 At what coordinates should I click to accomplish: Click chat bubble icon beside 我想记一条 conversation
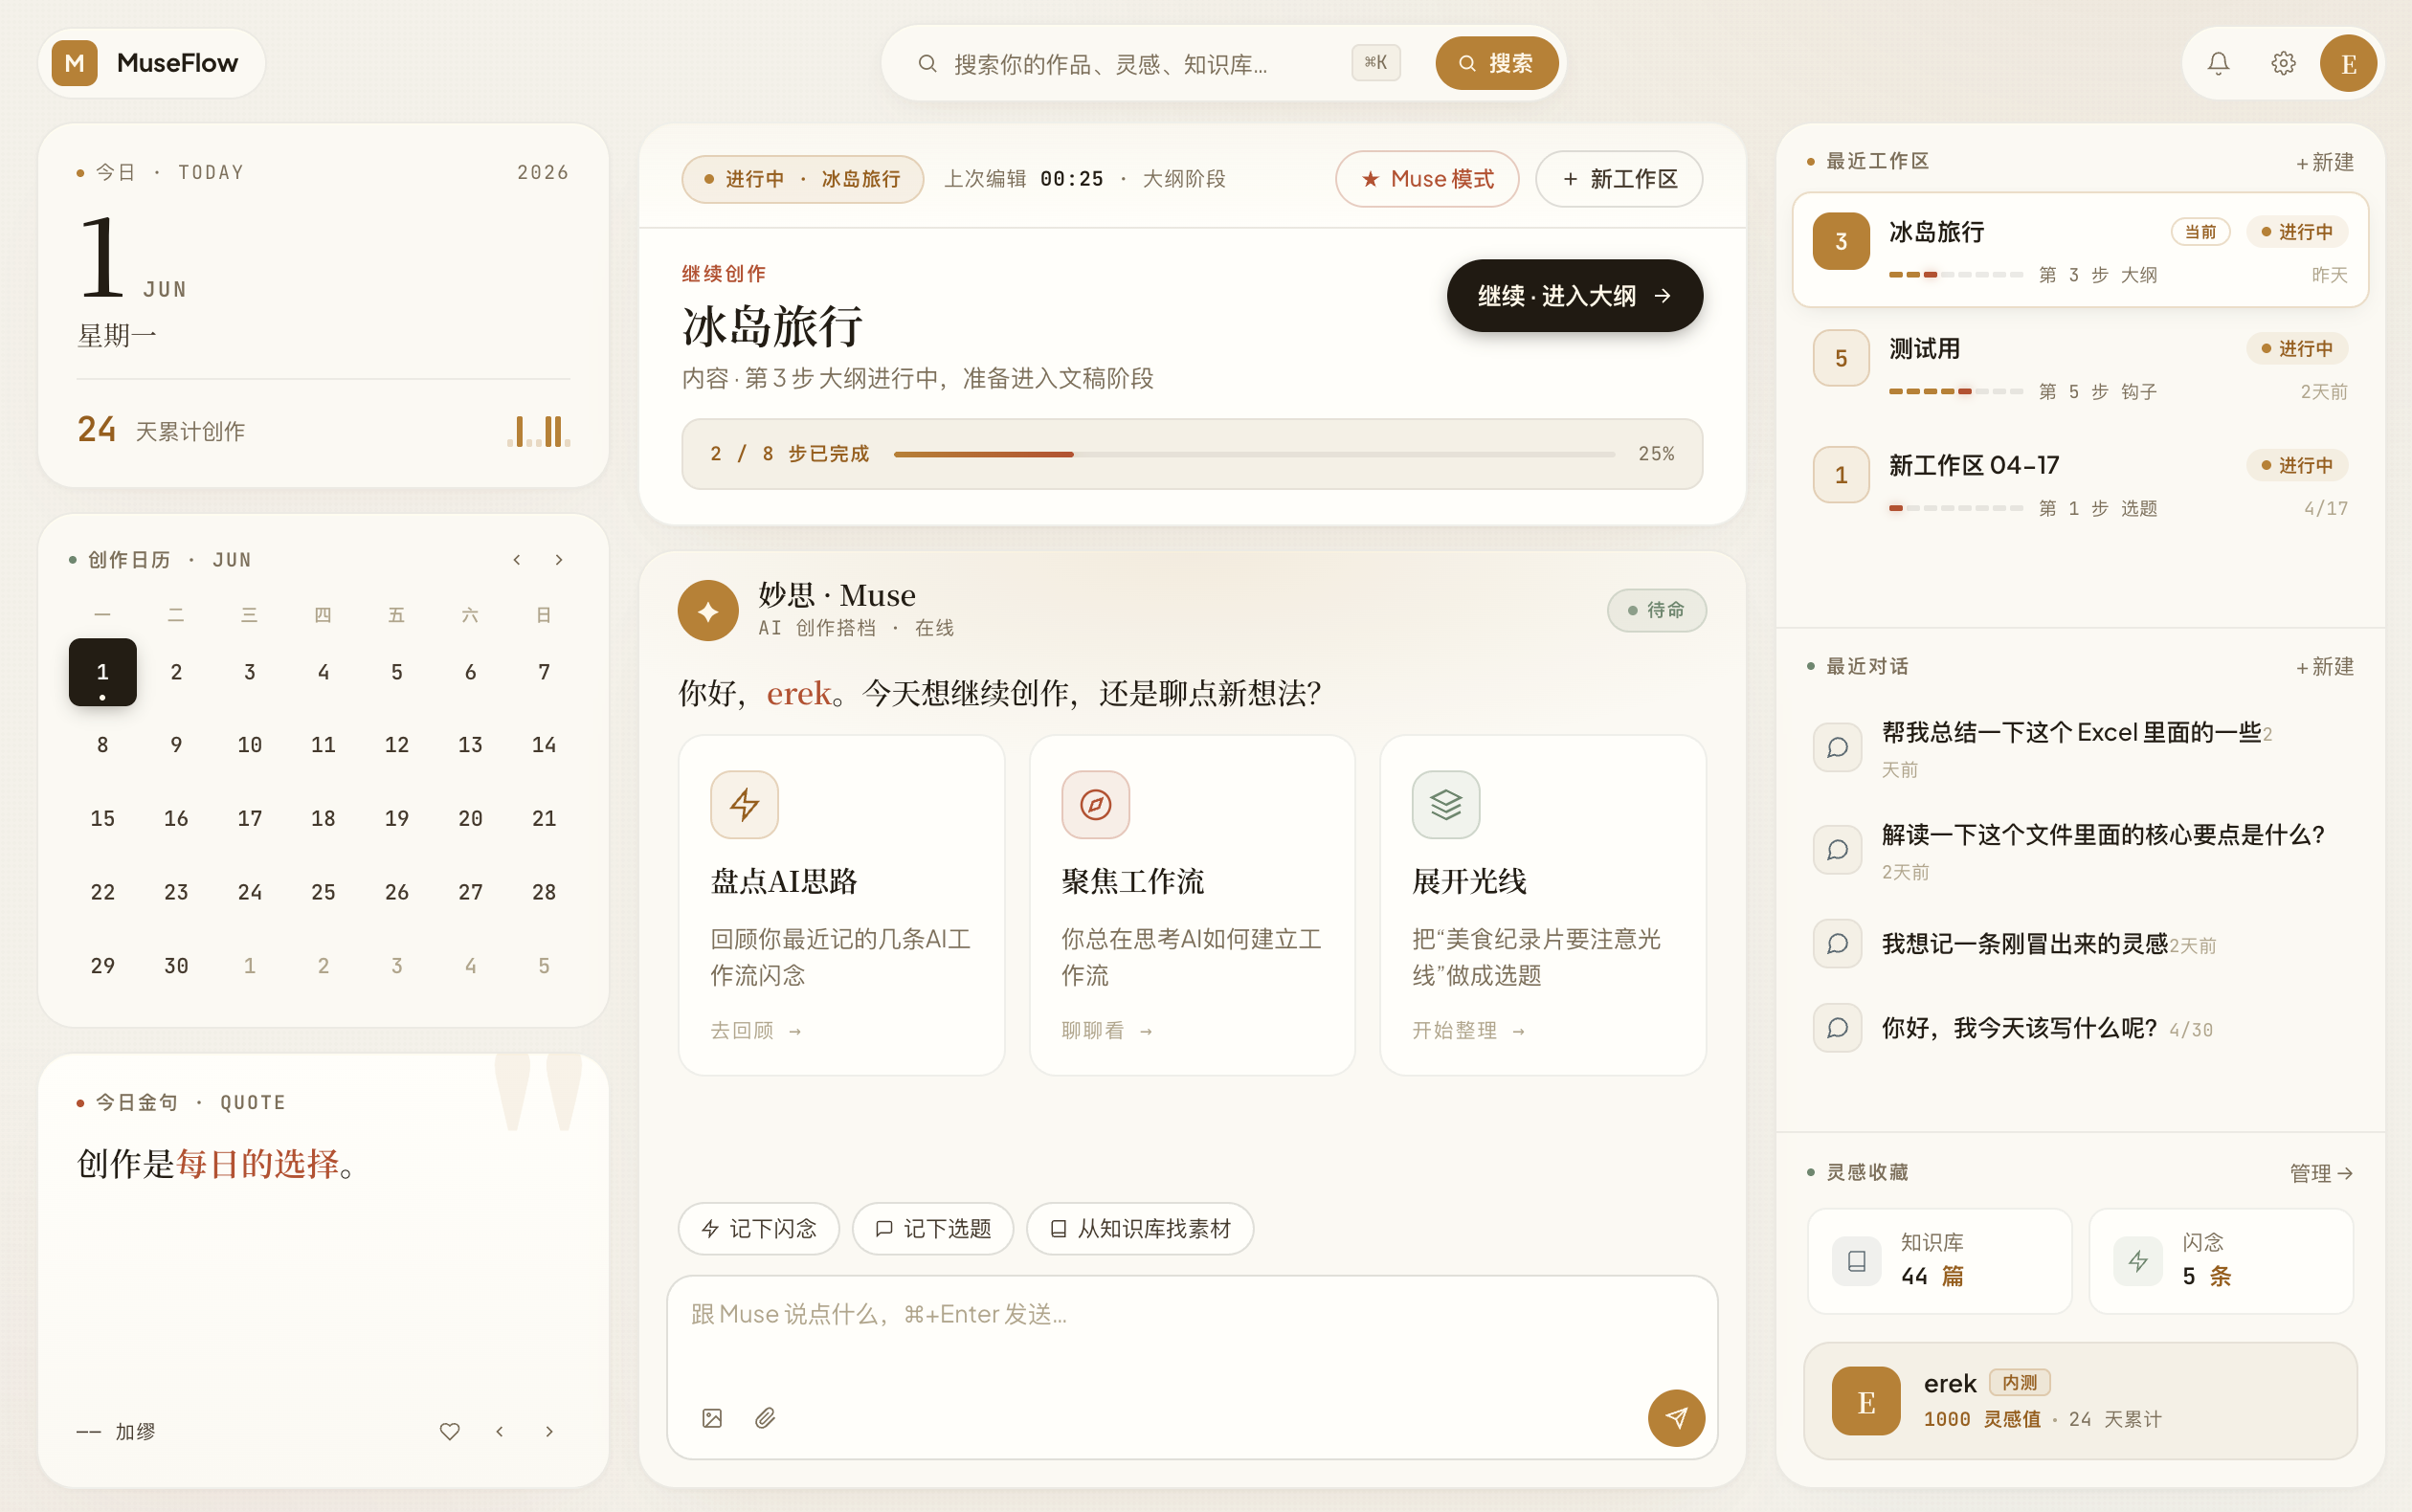click(1837, 943)
